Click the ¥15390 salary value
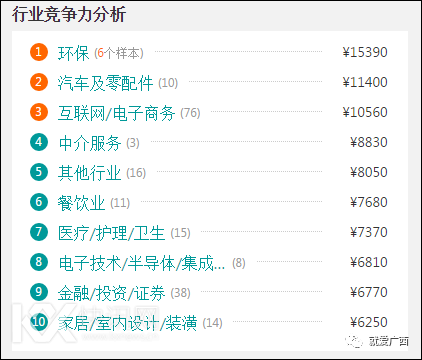 tap(365, 52)
